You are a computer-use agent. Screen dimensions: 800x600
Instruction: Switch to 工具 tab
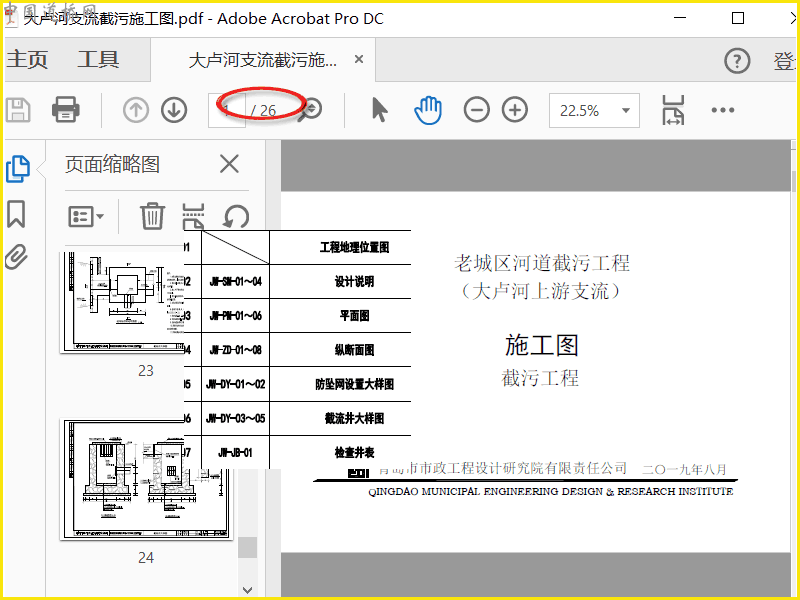click(x=98, y=60)
